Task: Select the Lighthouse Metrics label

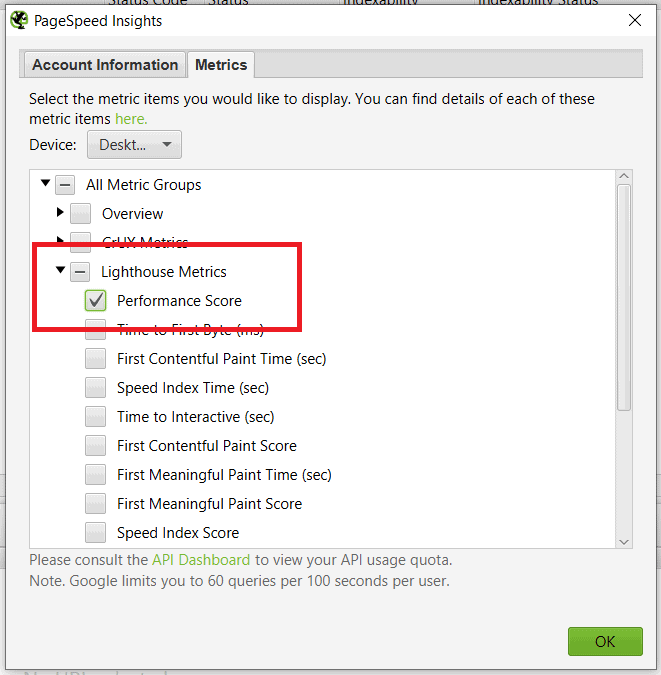Action: pyautogui.click(x=164, y=272)
